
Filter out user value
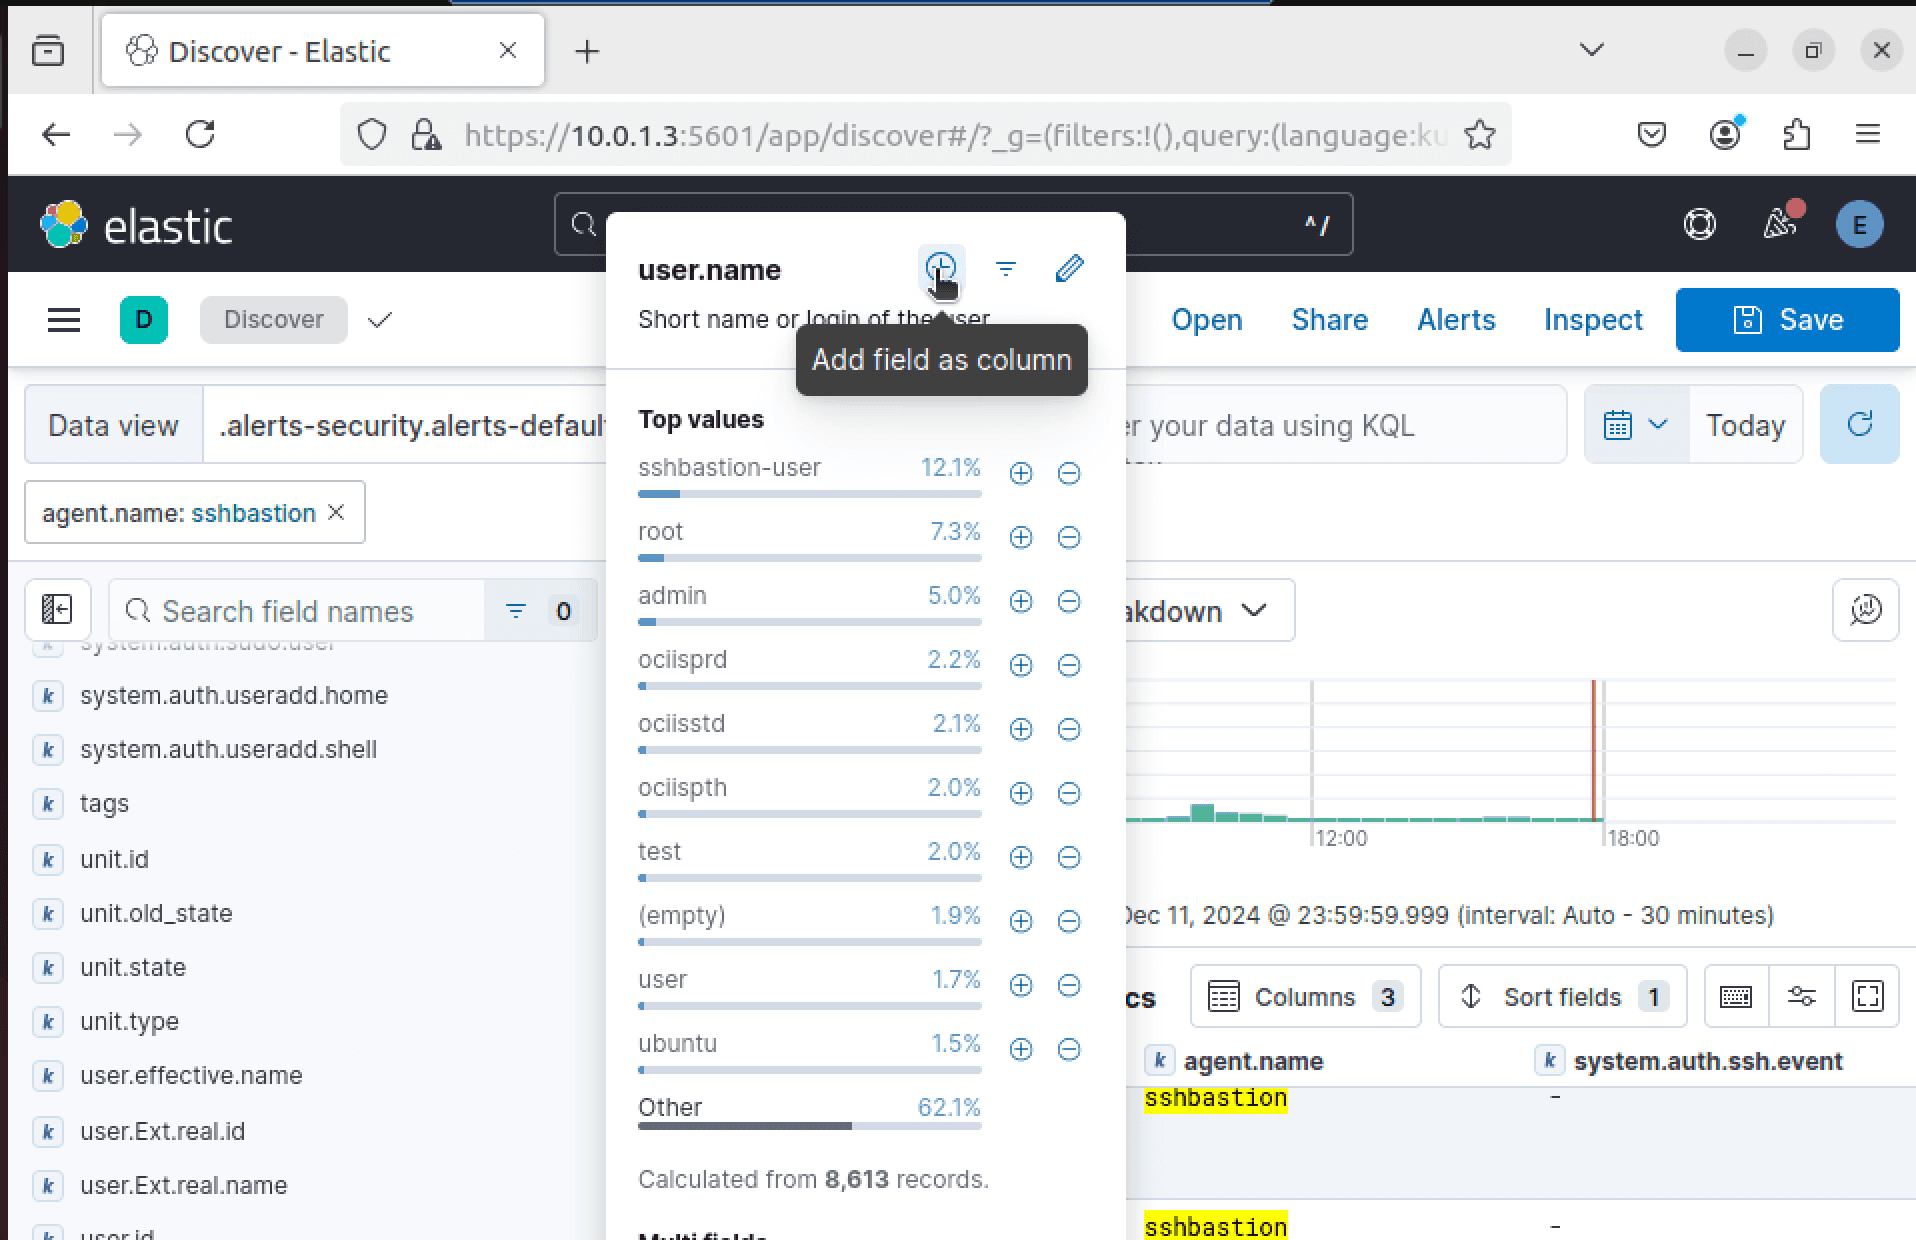click(1069, 985)
